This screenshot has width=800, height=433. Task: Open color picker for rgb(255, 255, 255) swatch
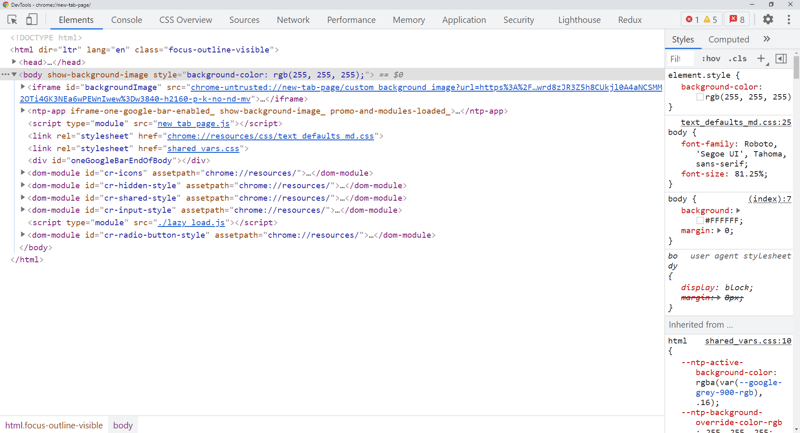coord(700,97)
